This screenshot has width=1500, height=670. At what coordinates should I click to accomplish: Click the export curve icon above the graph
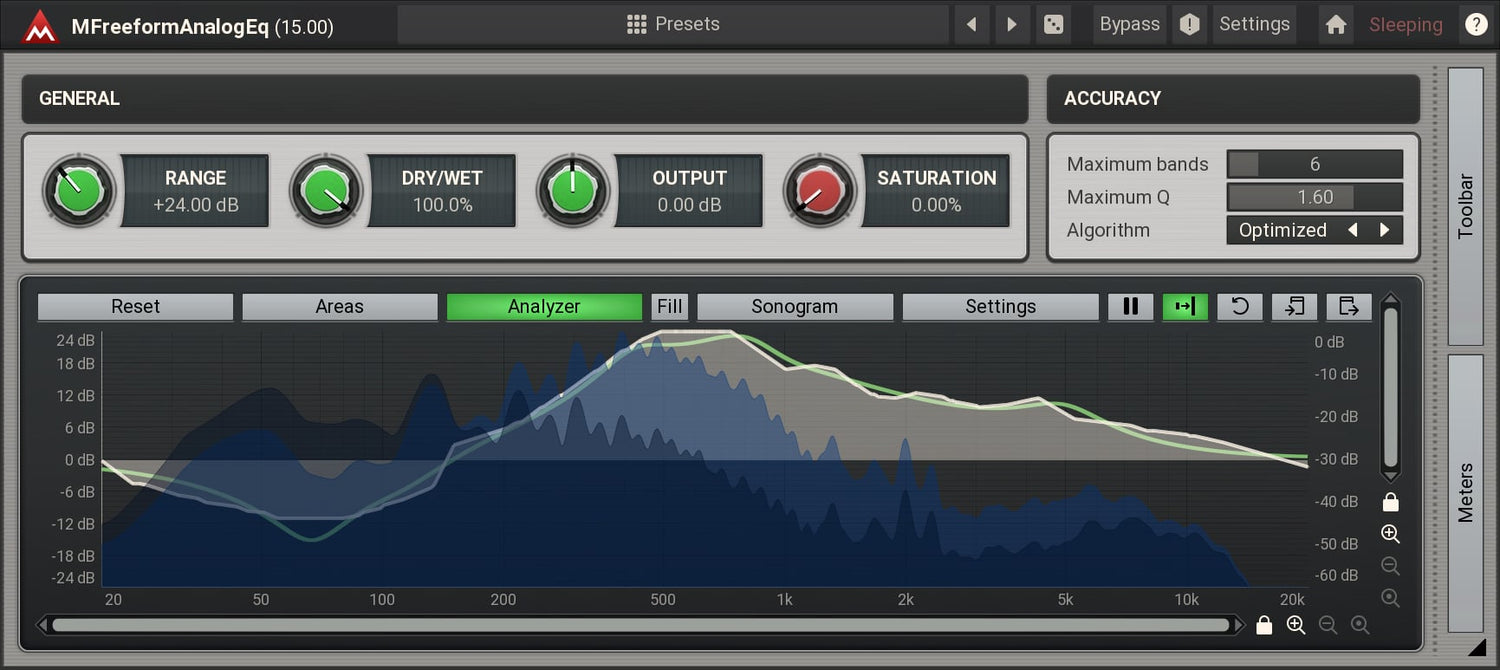click(1348, 307)
